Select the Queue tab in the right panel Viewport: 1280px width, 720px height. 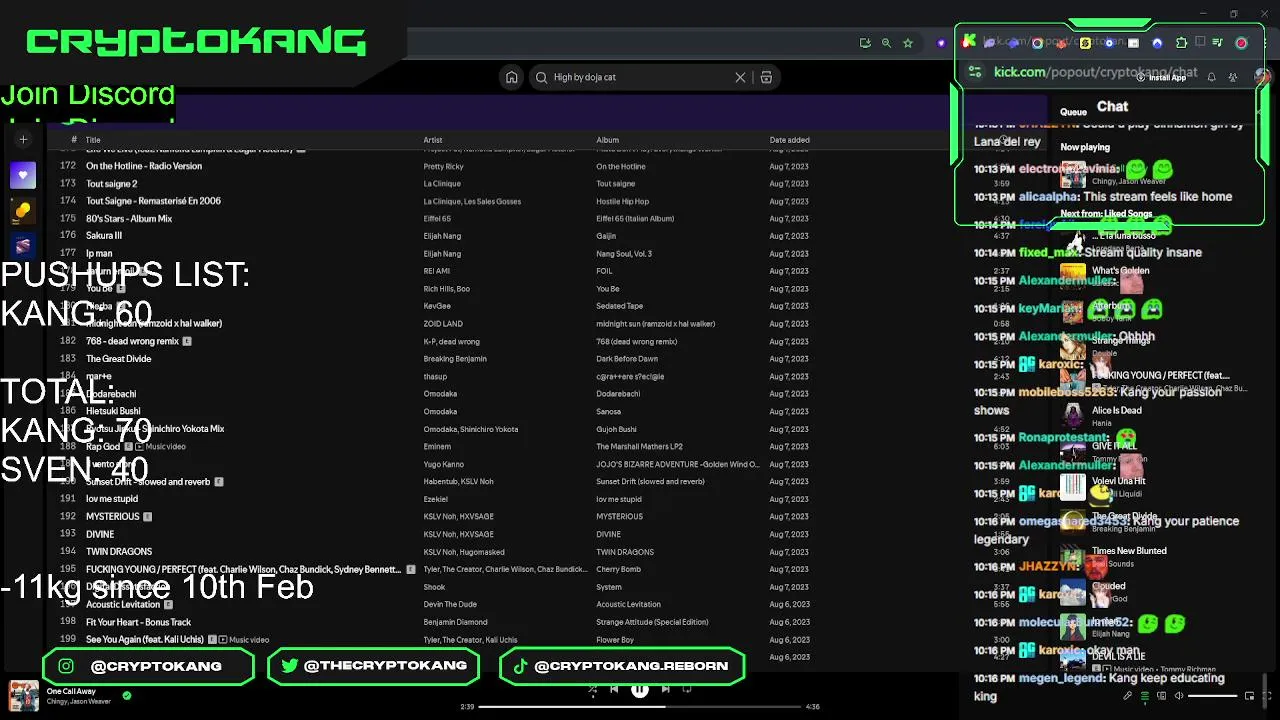(1073, 112)
